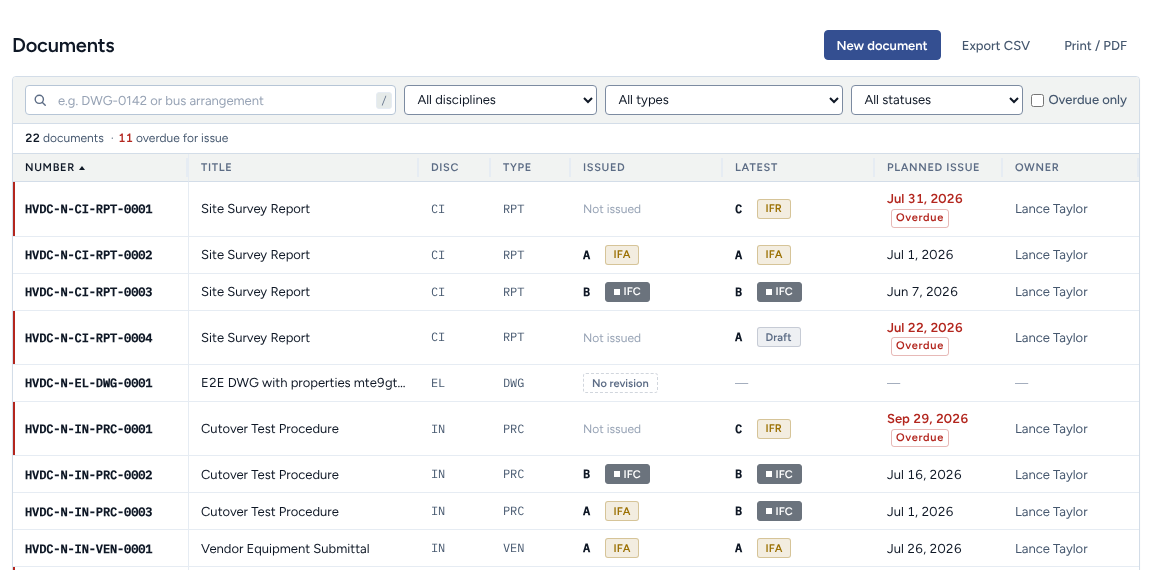This screenshot has height=570, width=1152.
Task: Open document HVDC-N-EL-DWG-0001
Action: coord(88,383)
